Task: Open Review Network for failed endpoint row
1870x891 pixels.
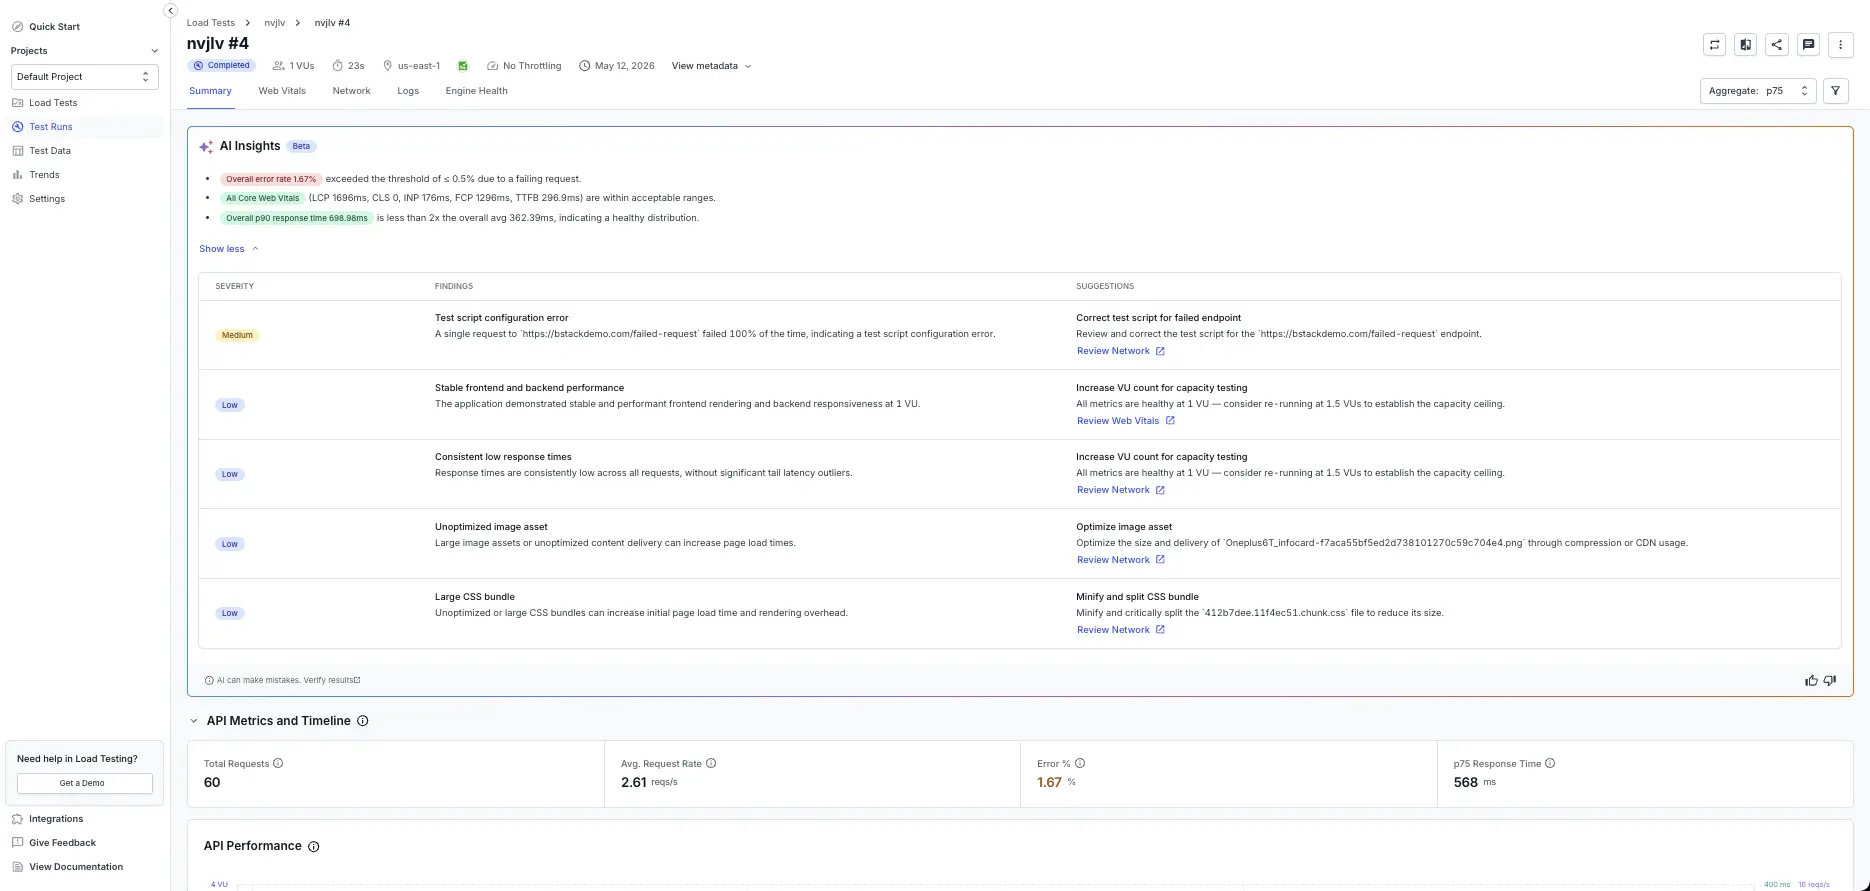Action: pos(1121,351)
